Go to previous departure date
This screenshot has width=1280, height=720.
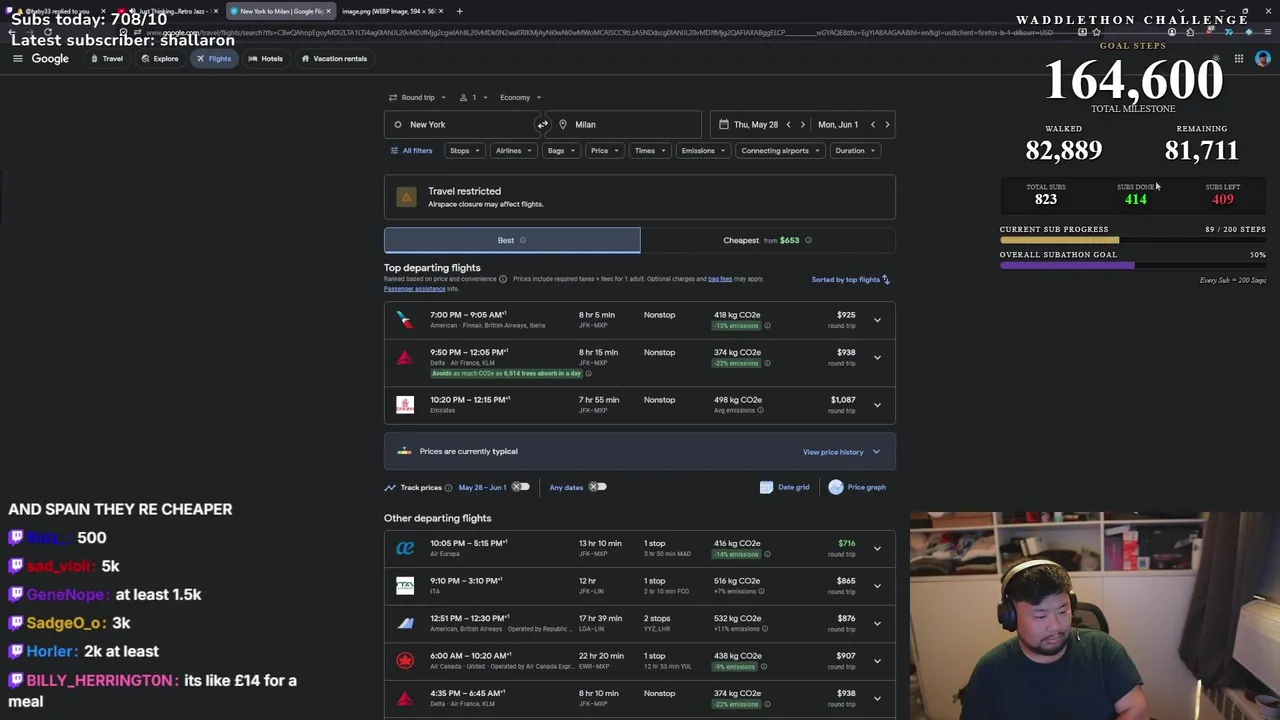click(788, 125)
